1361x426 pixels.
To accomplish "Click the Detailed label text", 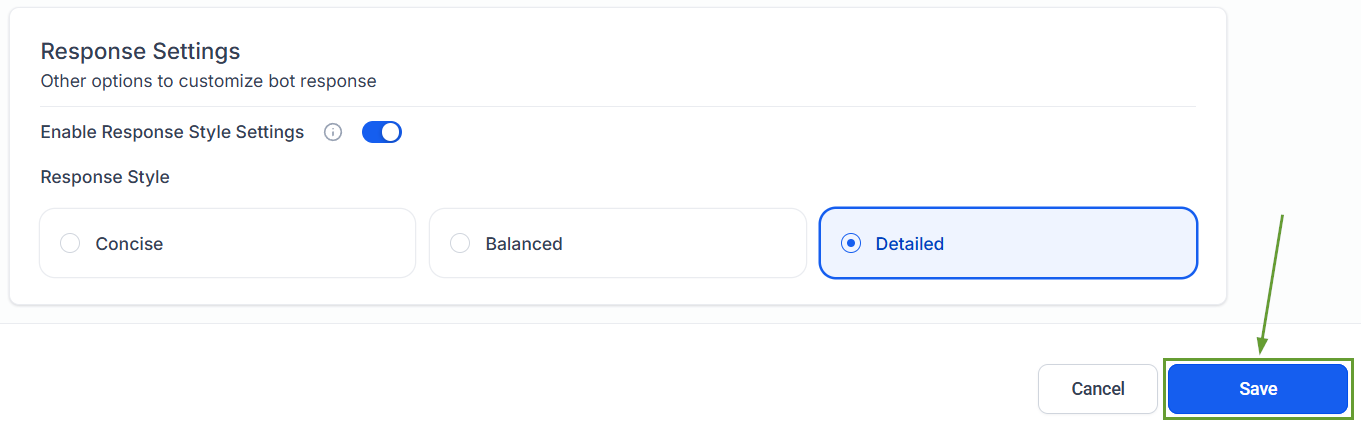I will (x=909, y=243).
